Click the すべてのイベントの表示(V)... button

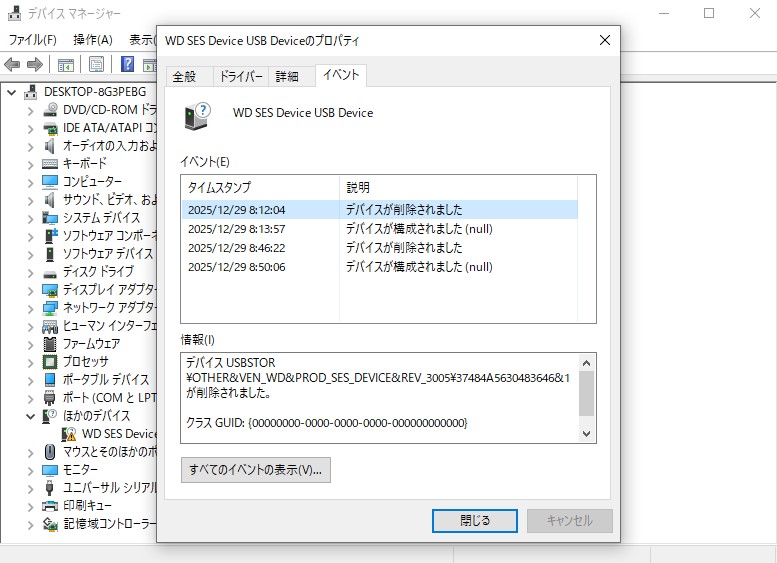point(255,470)
